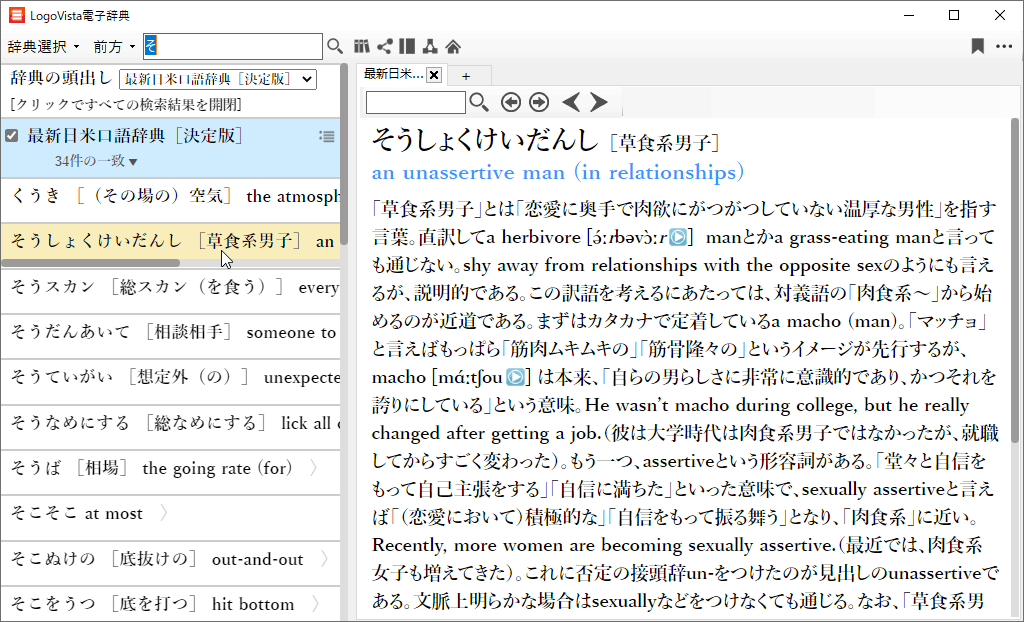This screenshot has width=1024, height=622.
Task: Click the main search magnifier icon
Action: click(x=335, y=46)
